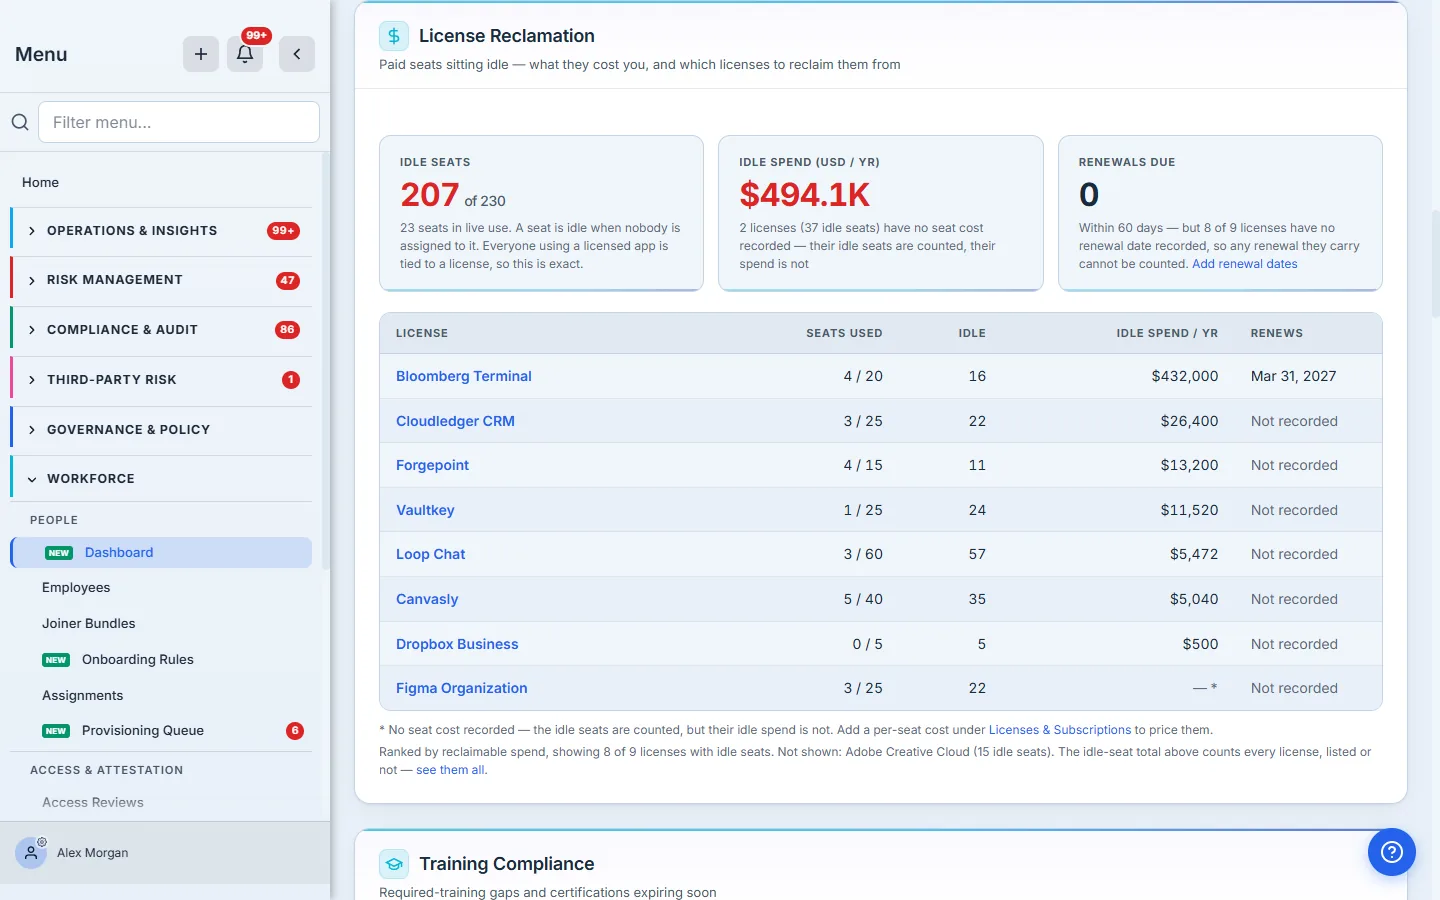Collapse the sidebar with the back chevron

[x=297, y=54]
